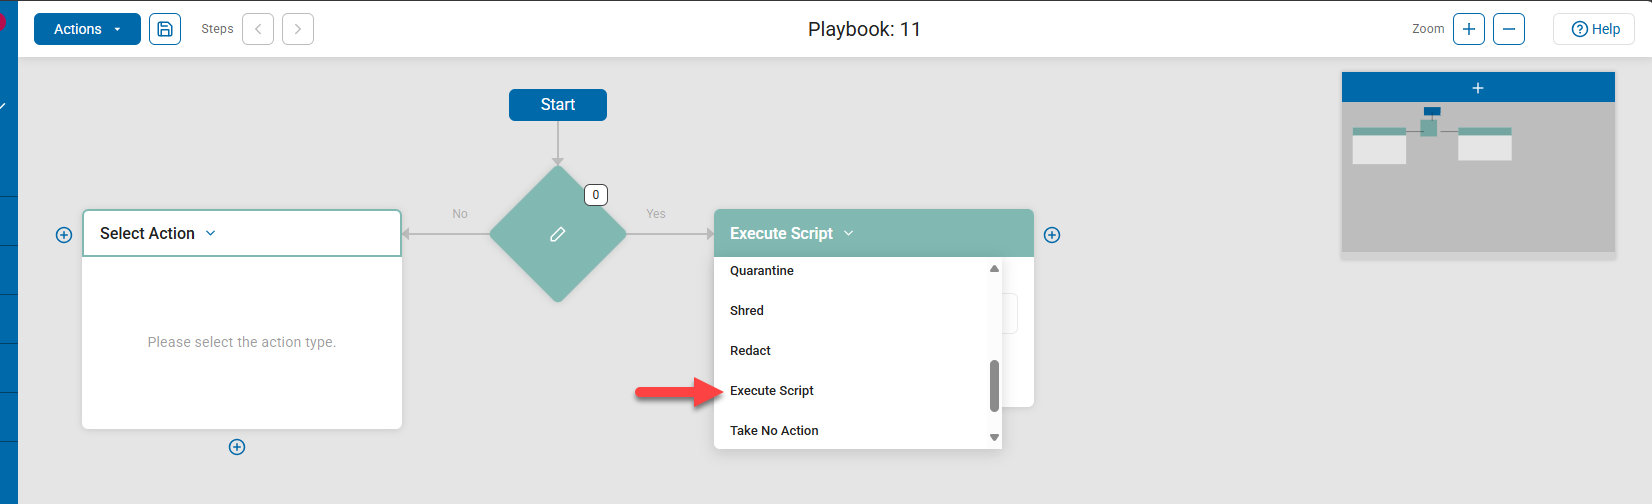This screenshot has height=504, width=1652.
Task: Add a step left of Select Action
Action: coord(64,235)
